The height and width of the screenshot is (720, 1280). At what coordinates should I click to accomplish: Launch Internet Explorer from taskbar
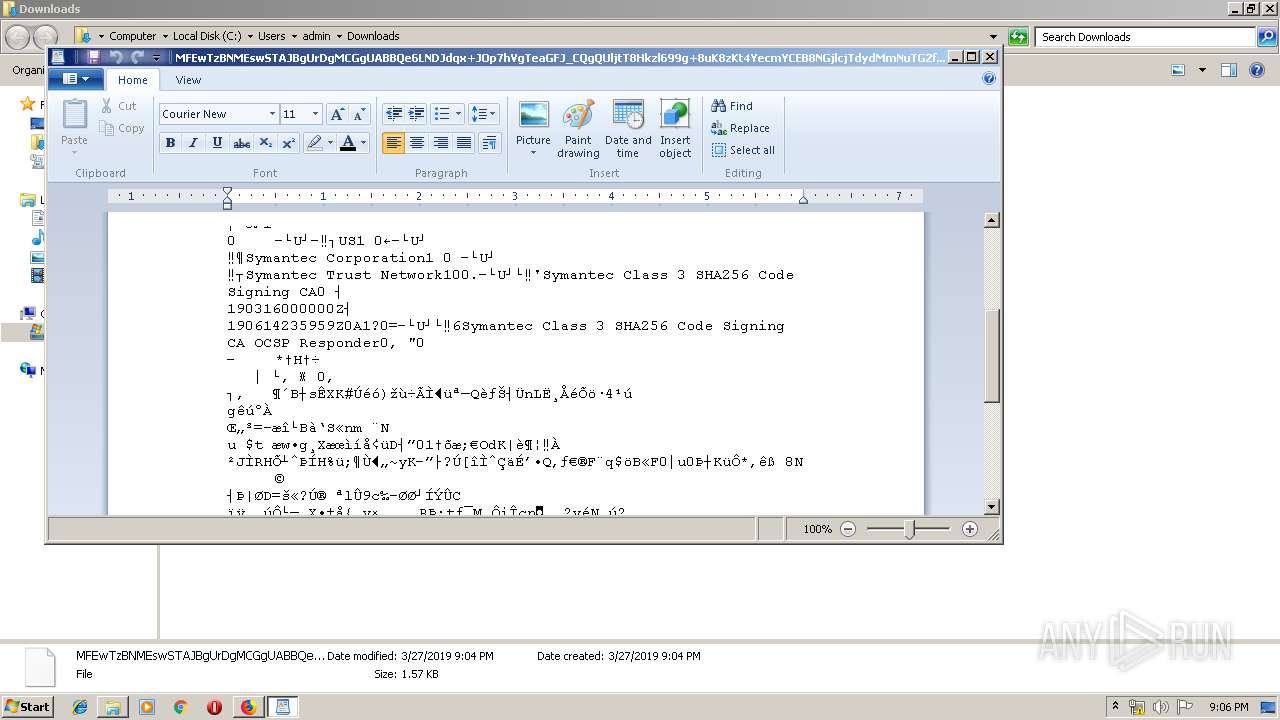tap(80, 707)
